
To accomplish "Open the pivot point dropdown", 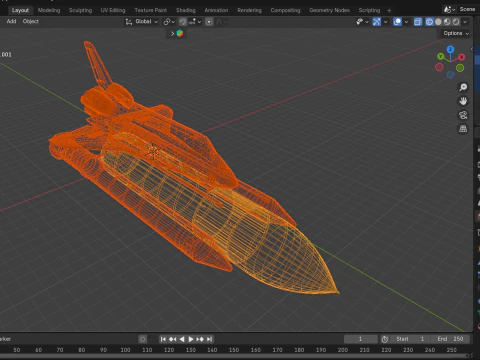I will coord(169,22).
